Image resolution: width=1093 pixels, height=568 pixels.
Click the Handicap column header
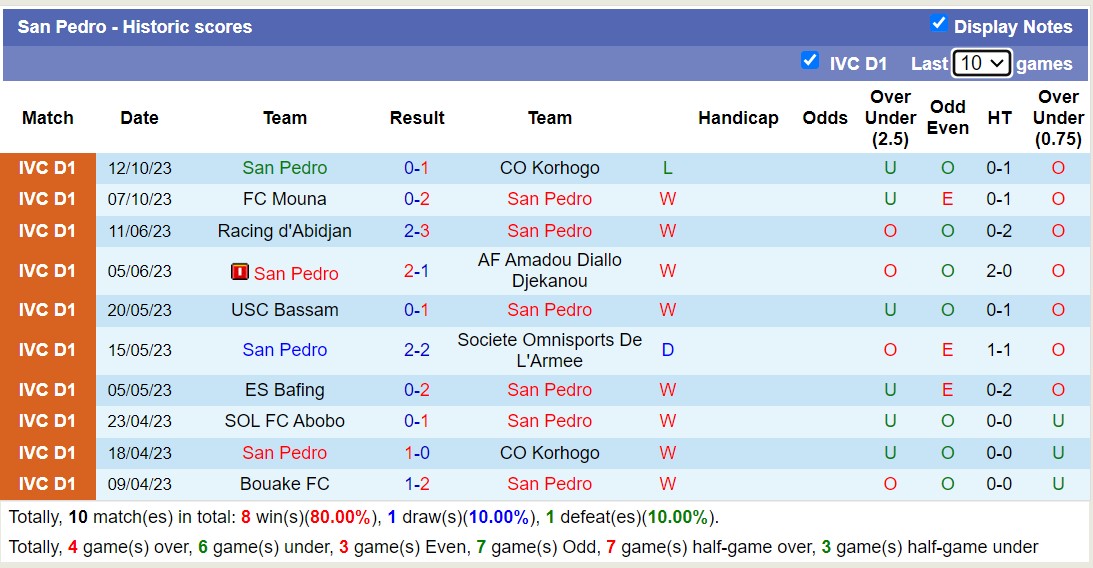point(738,118)
